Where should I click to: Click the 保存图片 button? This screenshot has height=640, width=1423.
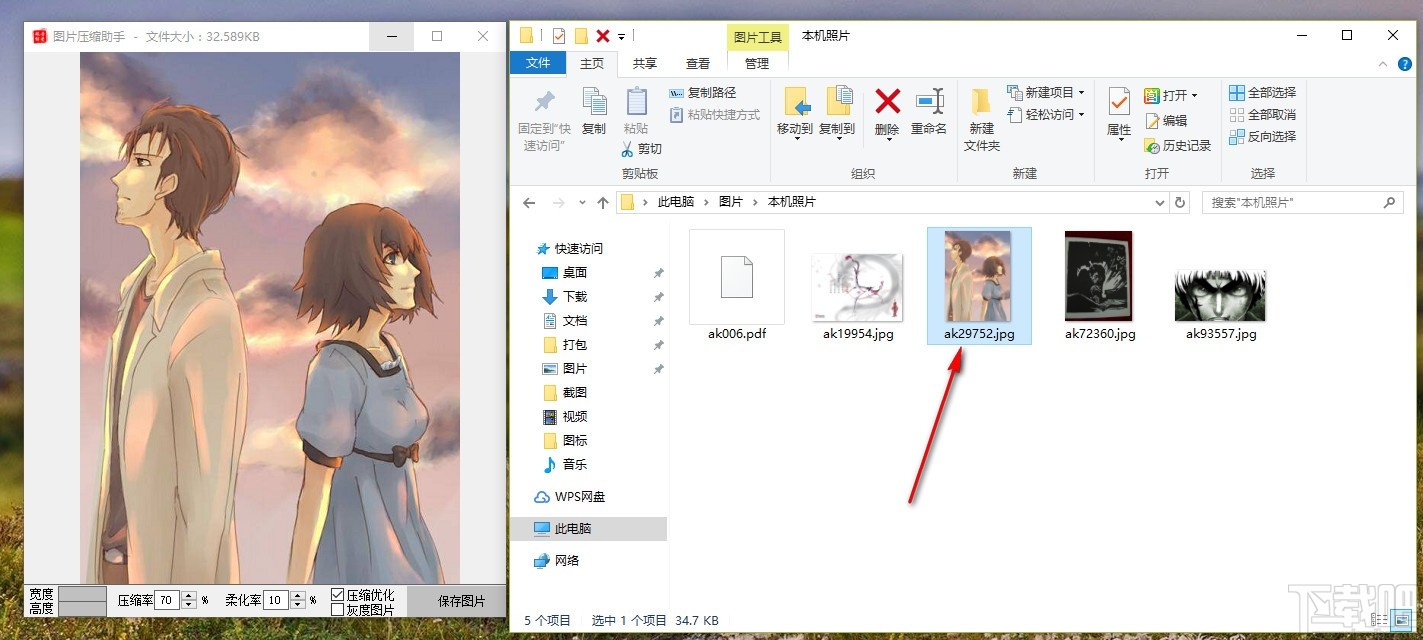(x=460, y=601)
